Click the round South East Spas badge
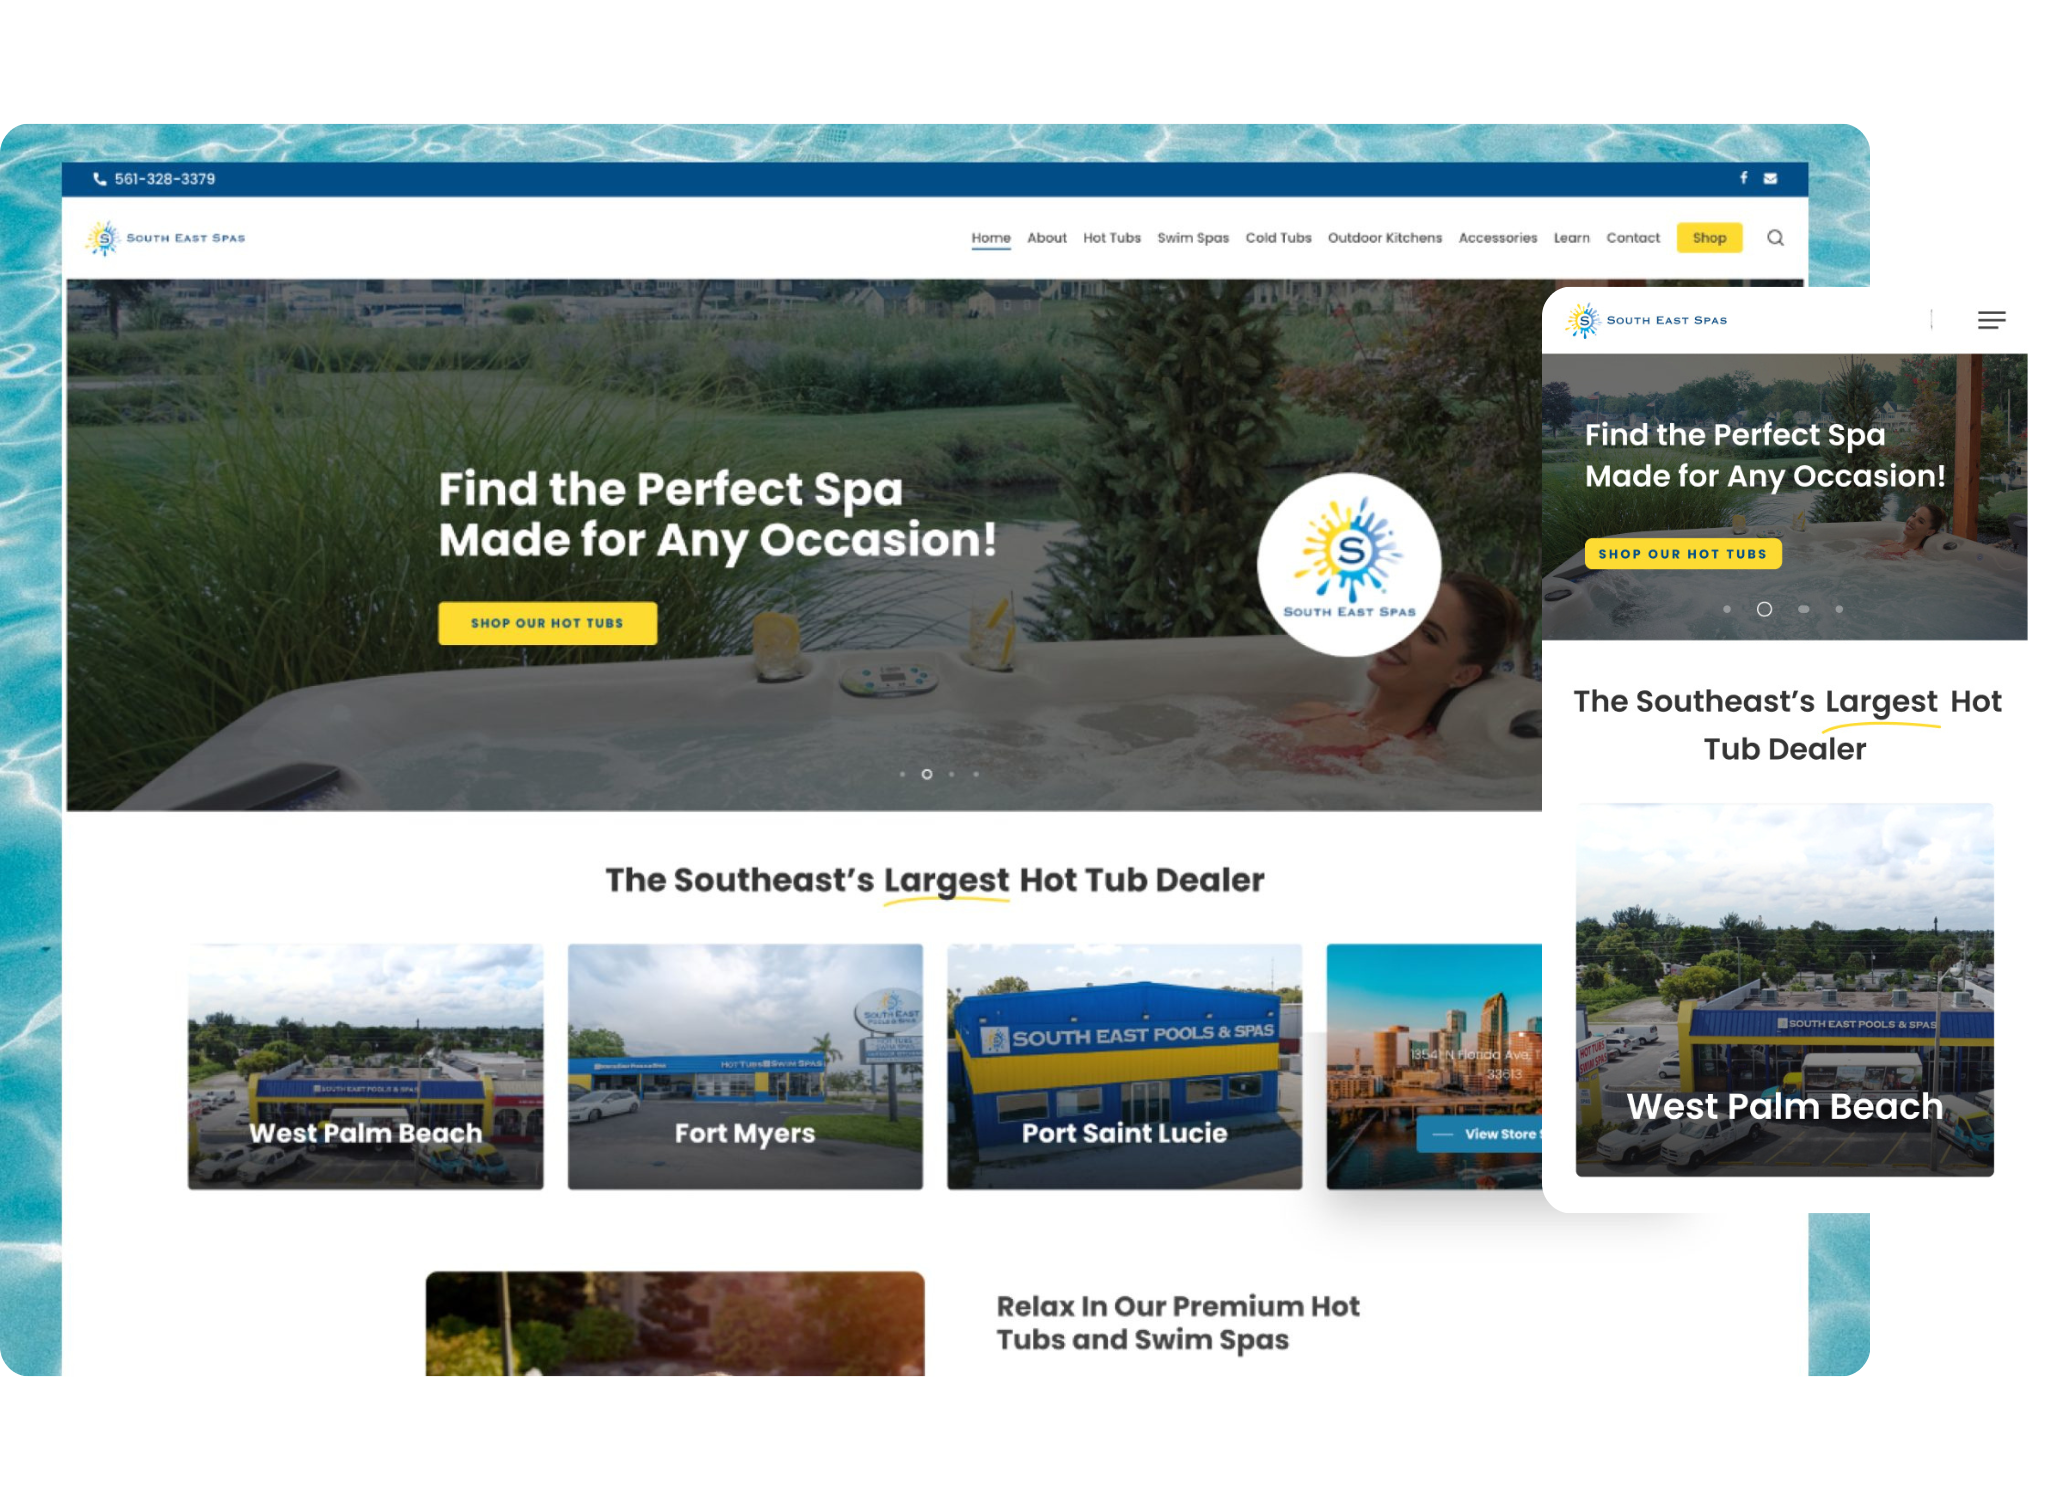Image resolution: width=2048 pixels, height=1500 pixels. (1349, 564)
